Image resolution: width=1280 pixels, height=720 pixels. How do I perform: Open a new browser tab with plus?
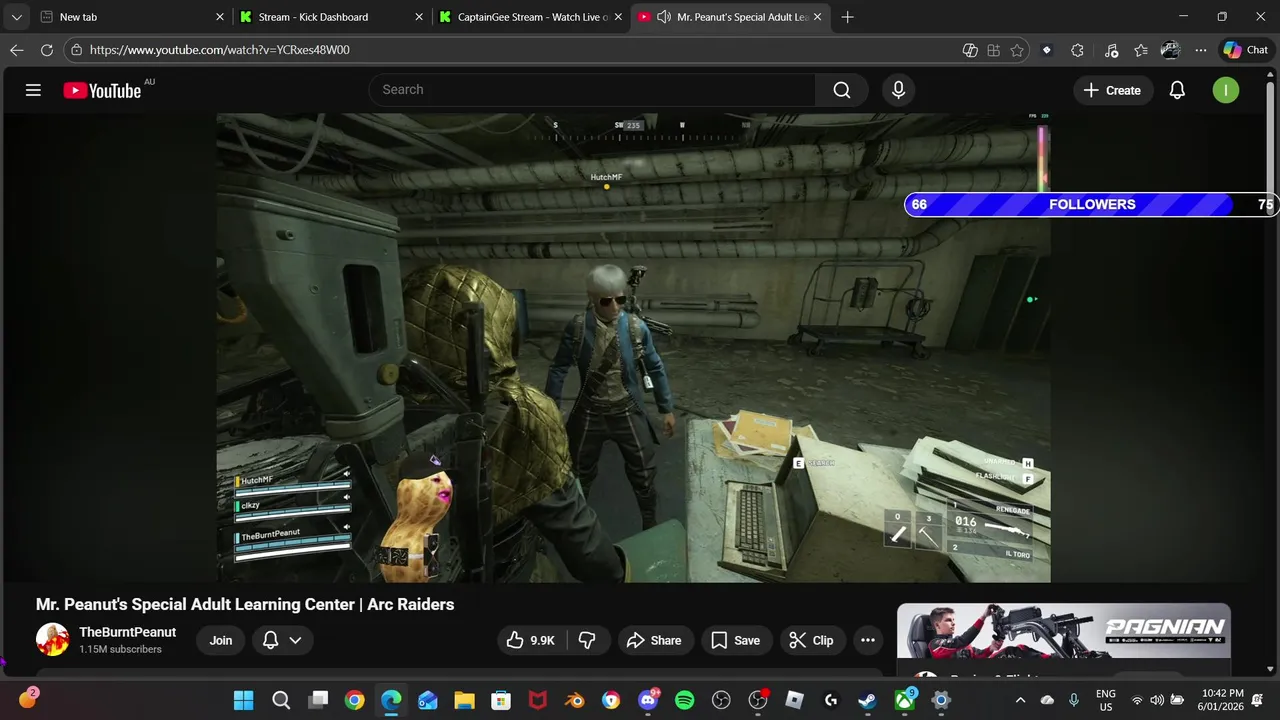tap(848, 17)
